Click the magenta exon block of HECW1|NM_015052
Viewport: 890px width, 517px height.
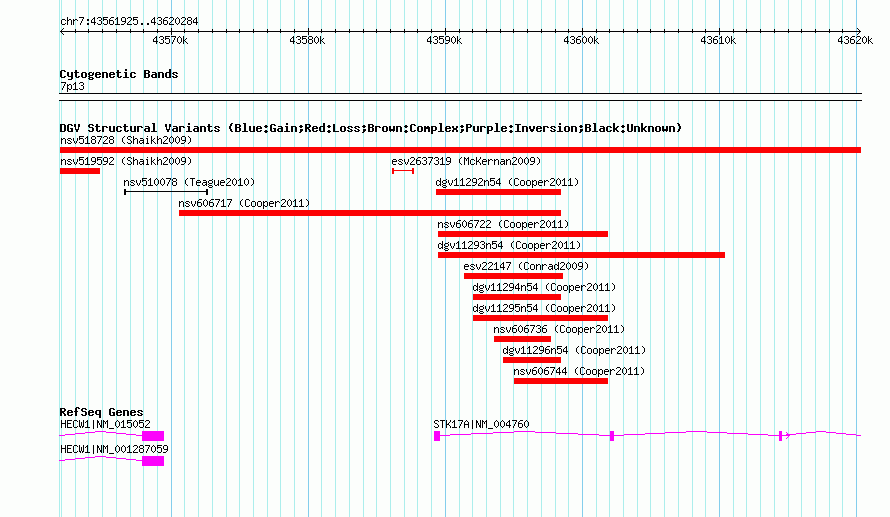click(153, 436)
